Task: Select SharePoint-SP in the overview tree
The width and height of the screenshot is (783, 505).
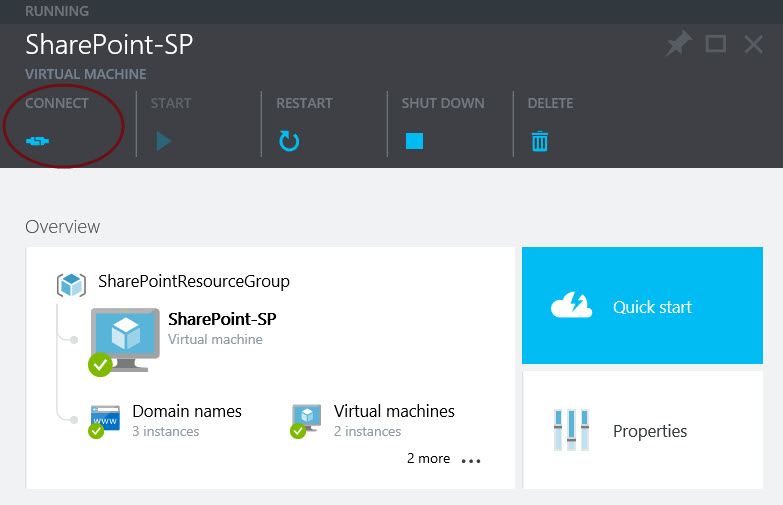Action: point(222,319)
